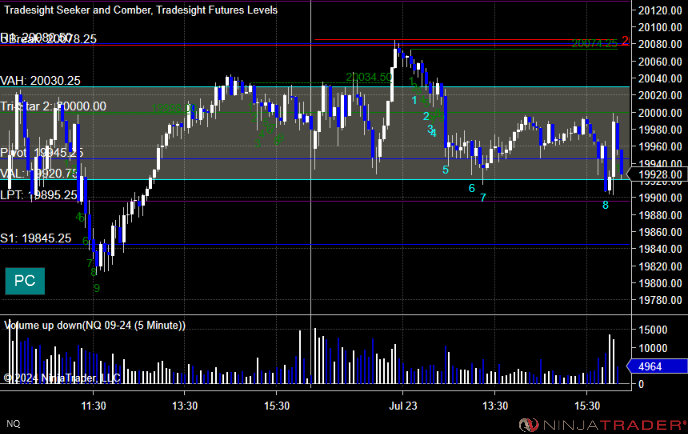Image resolution: width=688 pixels, height=434 pixels.
Task: Click the 20120.00 price axis label
Action: tap(660, 11)
